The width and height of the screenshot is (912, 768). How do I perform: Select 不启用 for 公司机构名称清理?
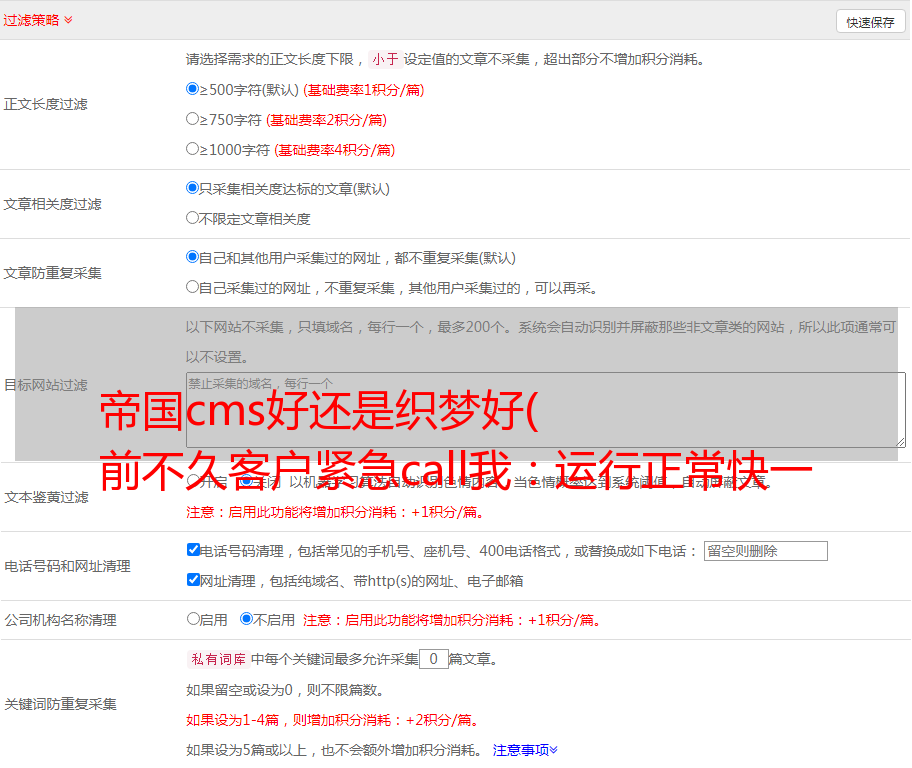(x=247, y=618)
